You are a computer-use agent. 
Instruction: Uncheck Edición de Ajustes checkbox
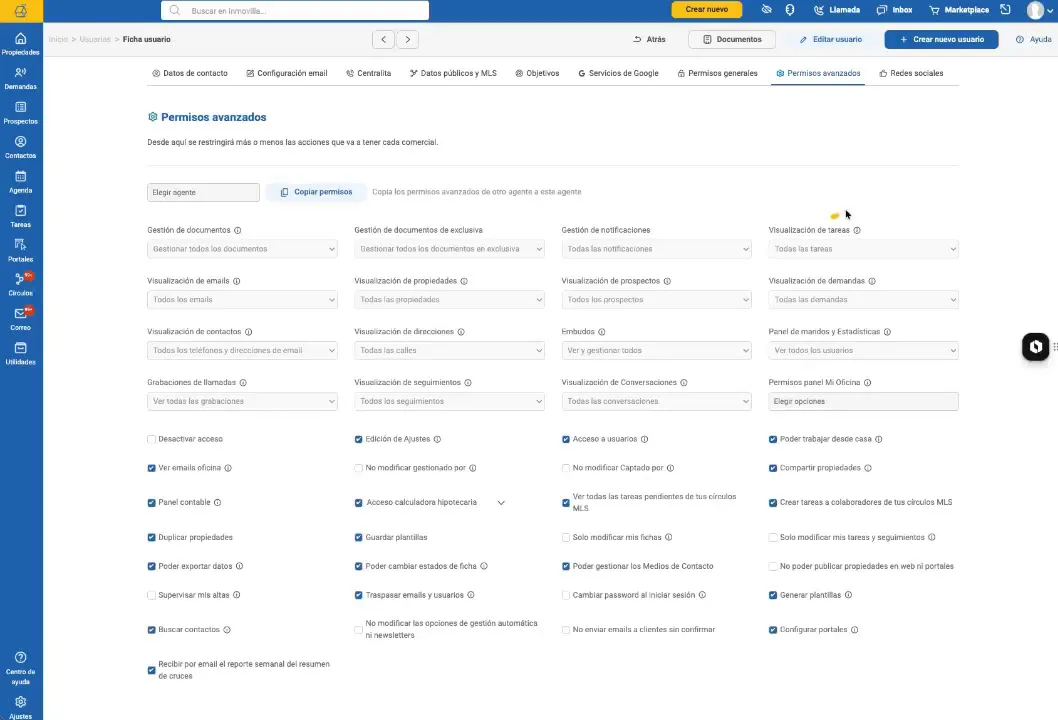point(358,439)
